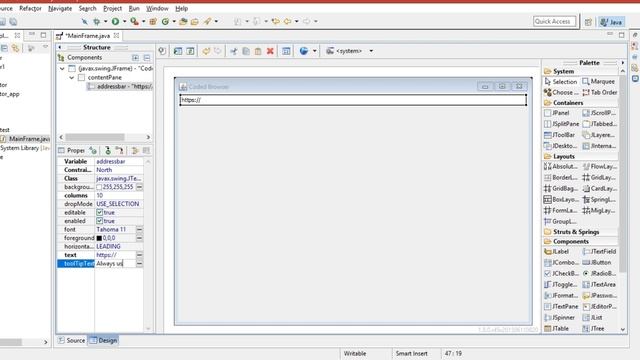The height and width of the screenshot is (360, 640).
Task: Collapse the contentPane tree node
Action: tap(71, 78)
